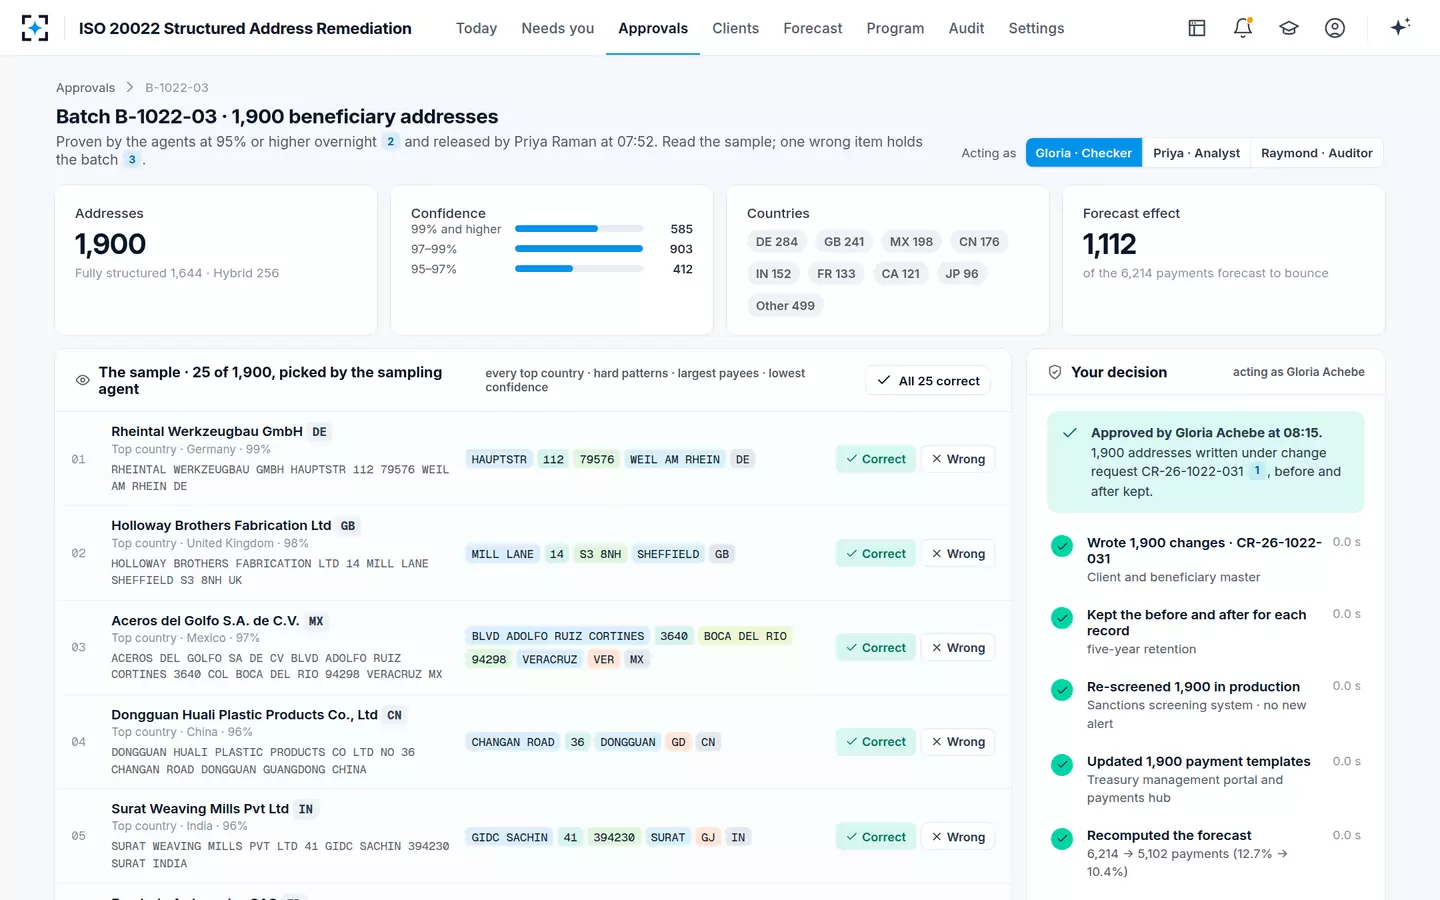Image resolution: width=1440 pixels, height=900 pixels.
Task: Click the green check beside Updated 1,900 payment templates
Action: tap(1062, 765)
